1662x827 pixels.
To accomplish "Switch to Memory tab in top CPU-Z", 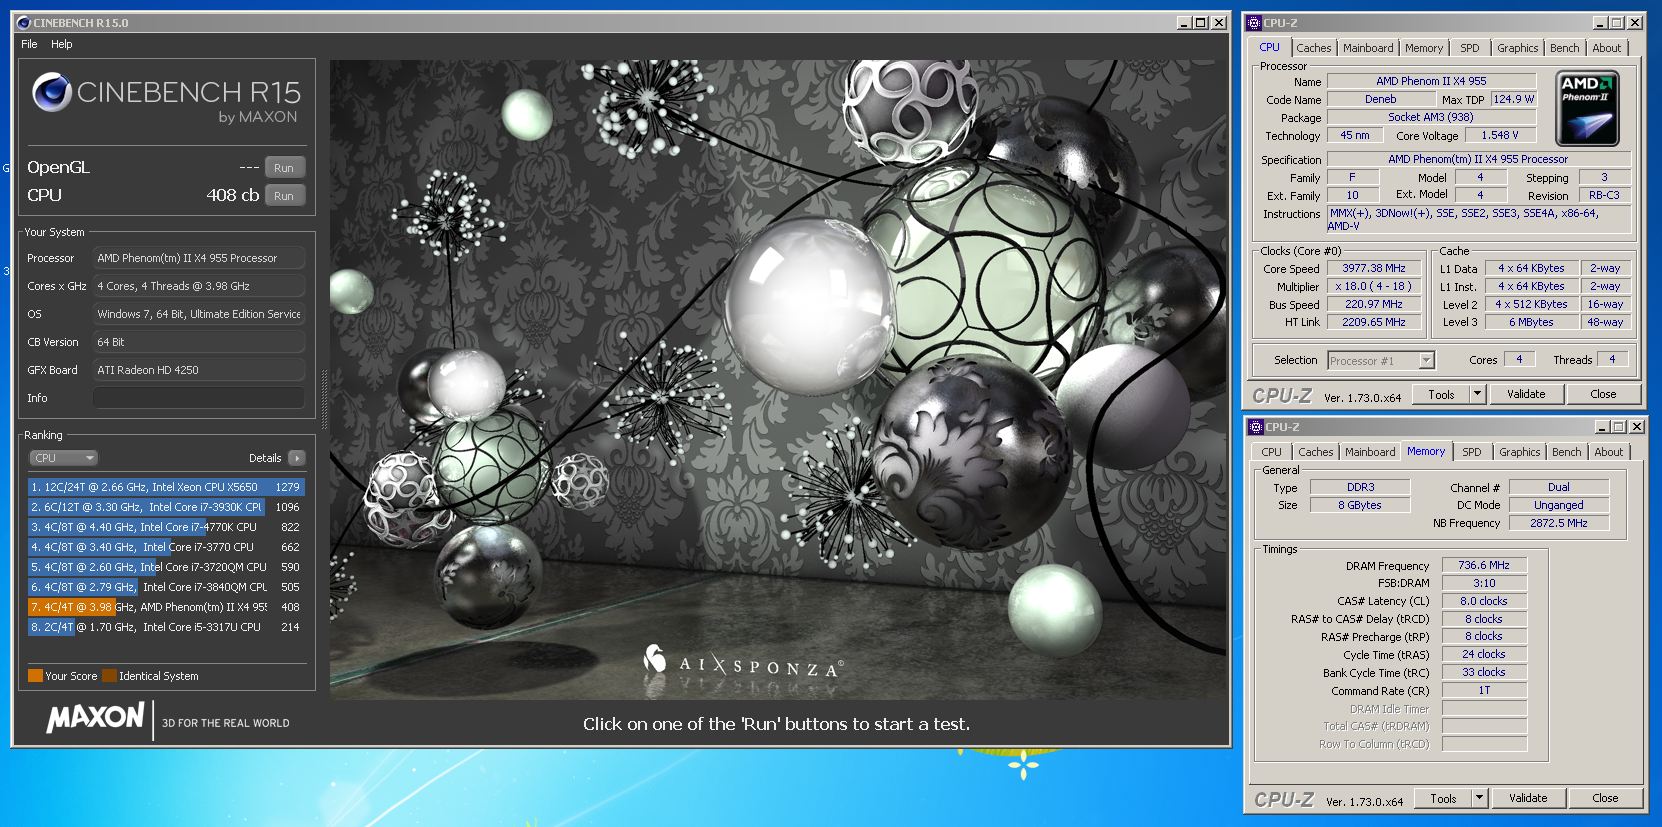I will pos(1423,48).
